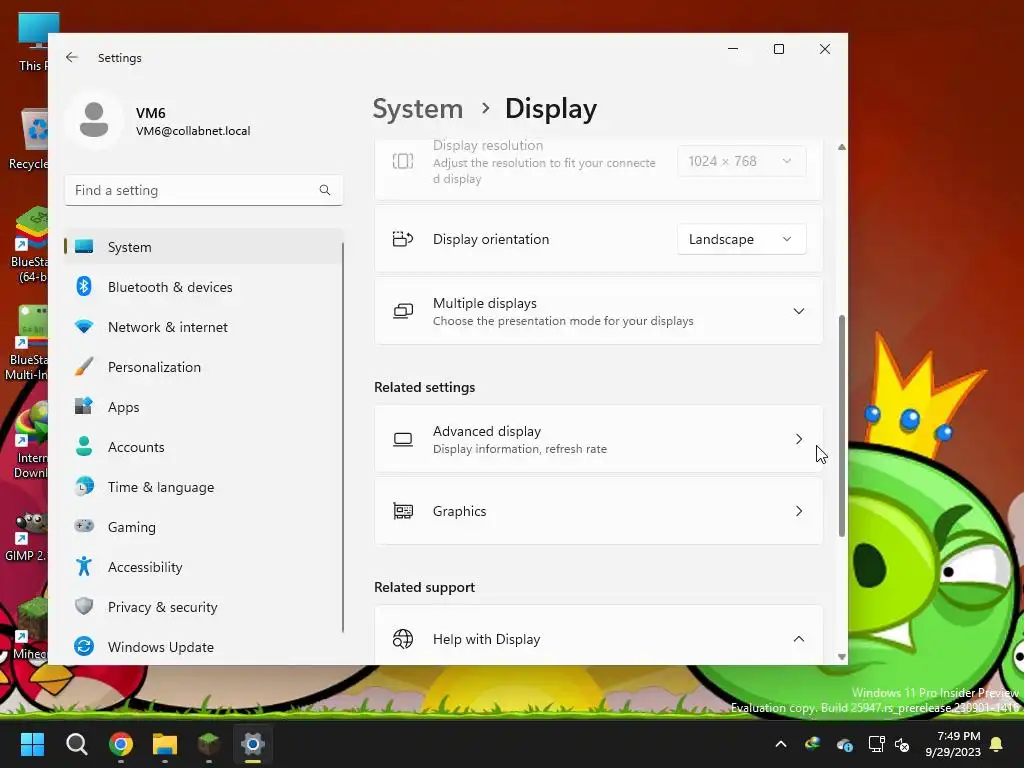1024x768 pixels.
Task: Click the Advanced display monitor icon
Action: point(403,440)
